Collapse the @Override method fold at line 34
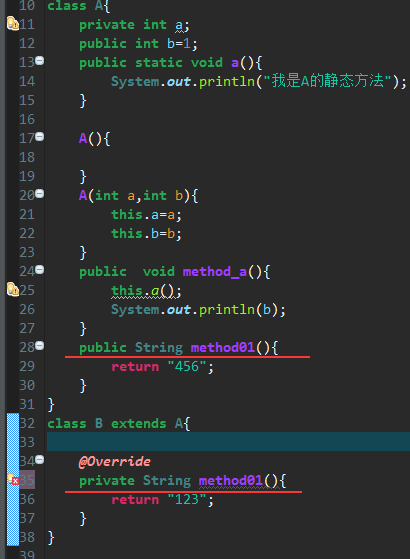The image size is (410, 559). click(x=40, y=460)
